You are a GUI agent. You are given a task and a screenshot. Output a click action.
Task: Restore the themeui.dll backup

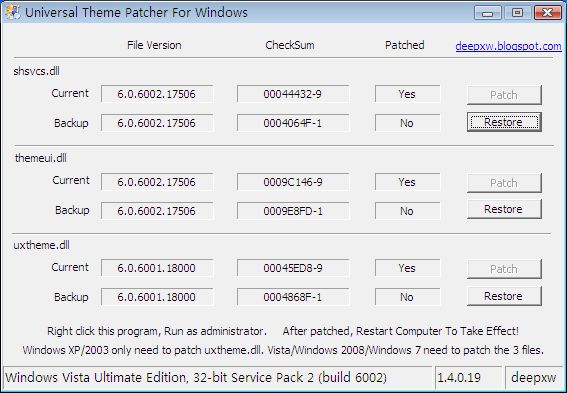pyautogui.click(x=504, y=209)
